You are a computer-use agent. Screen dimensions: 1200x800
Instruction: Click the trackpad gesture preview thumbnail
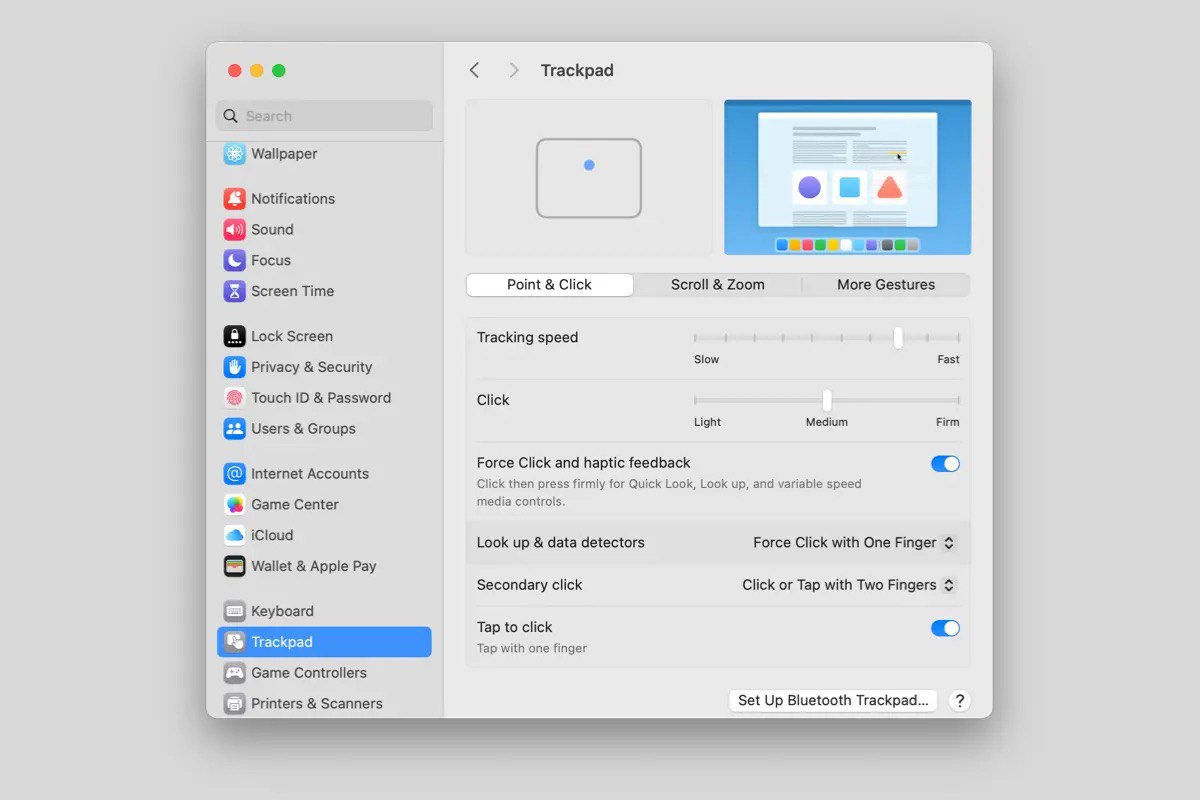pos(589,178)
